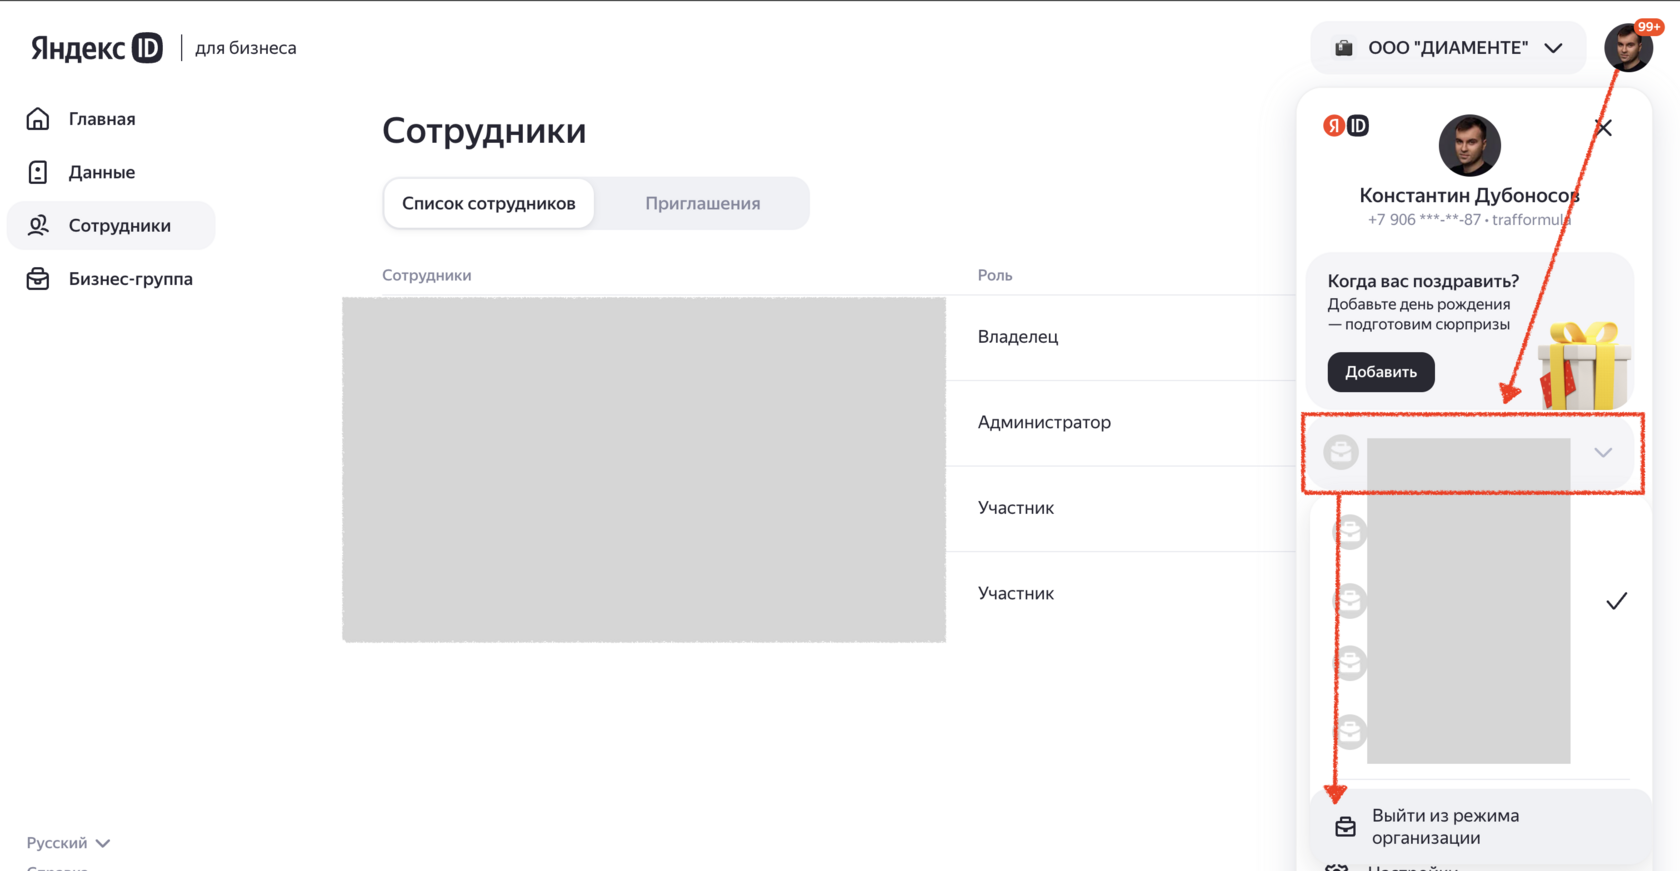Click the Данные document icon in sidebar
The image size is (1680, 871).
(x=38, y=172)
